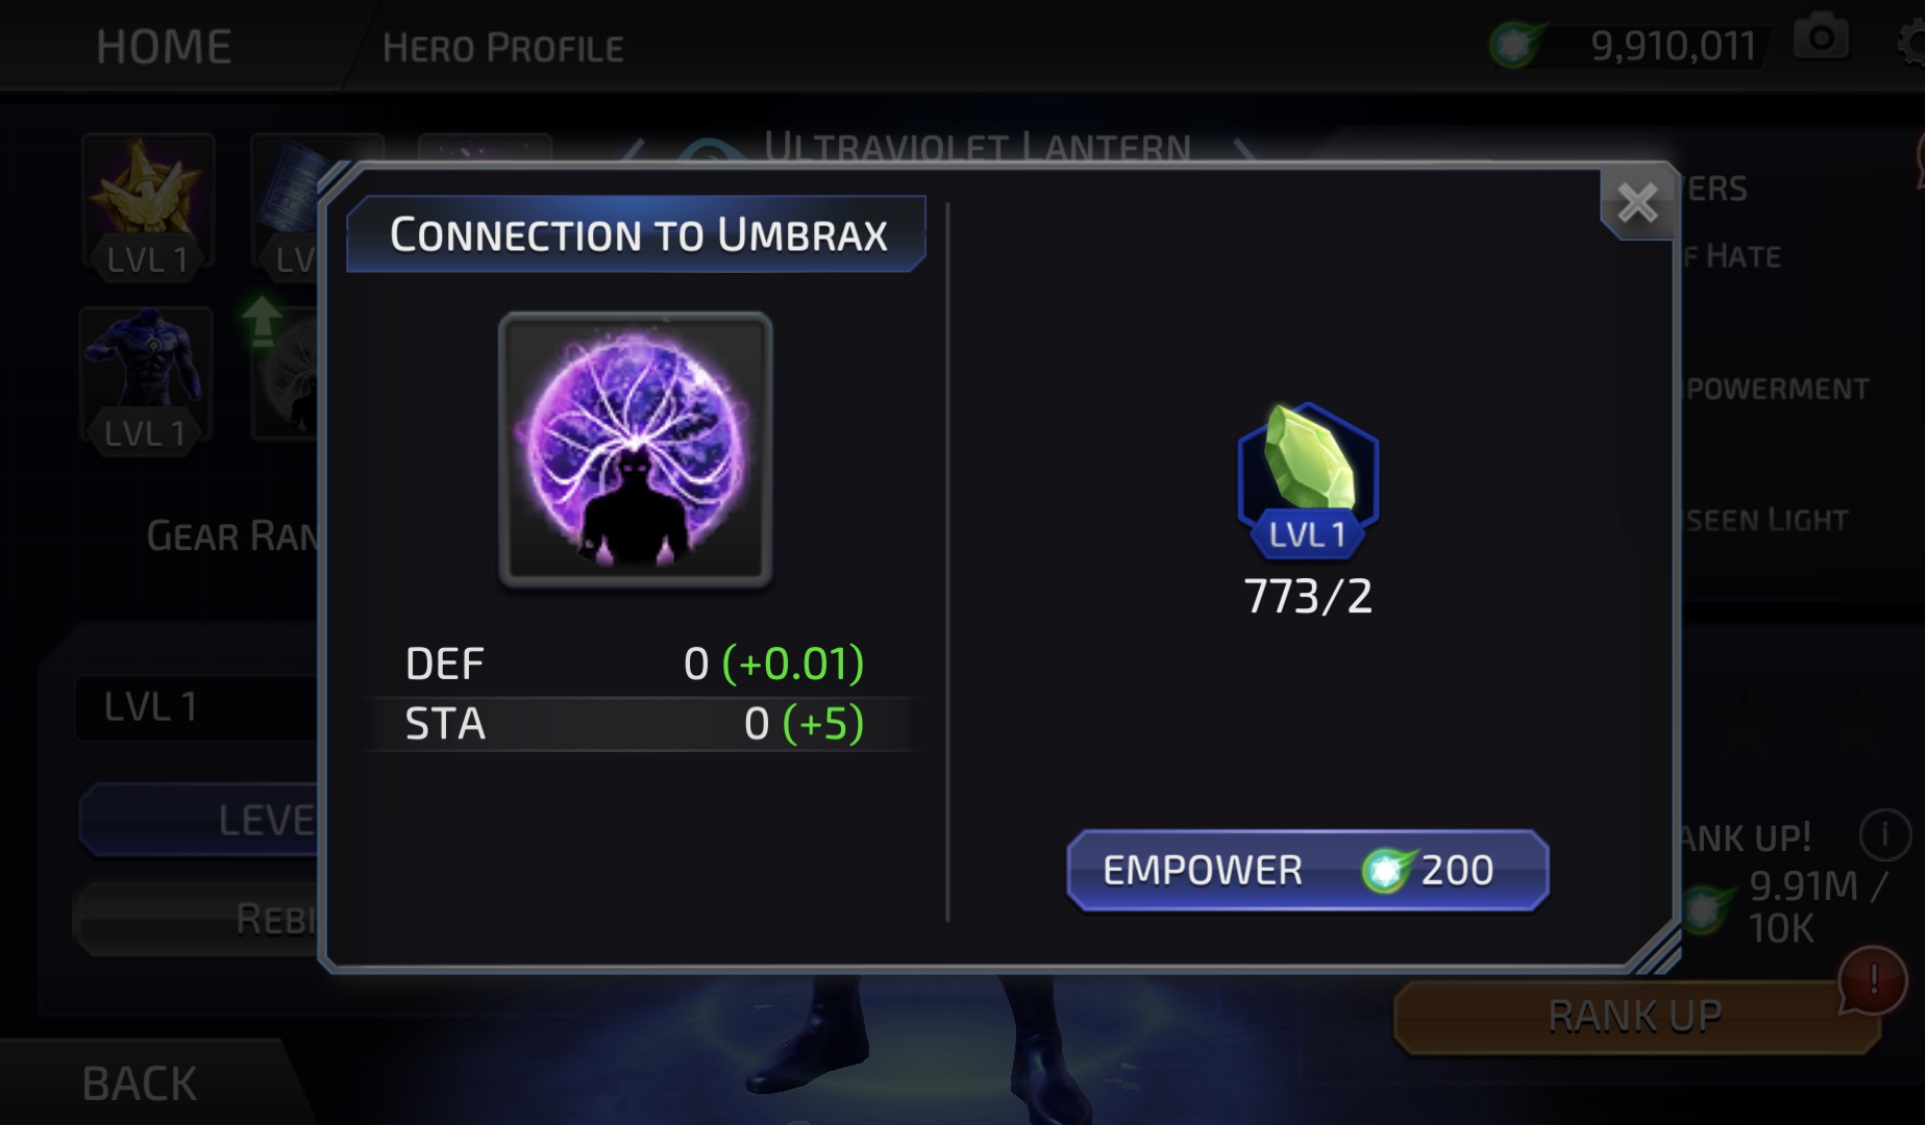Open the Connection to Umbrax ability image
Image resolution: width=1925 pixels, height=1125 pixels.
(x=635, y=448)
